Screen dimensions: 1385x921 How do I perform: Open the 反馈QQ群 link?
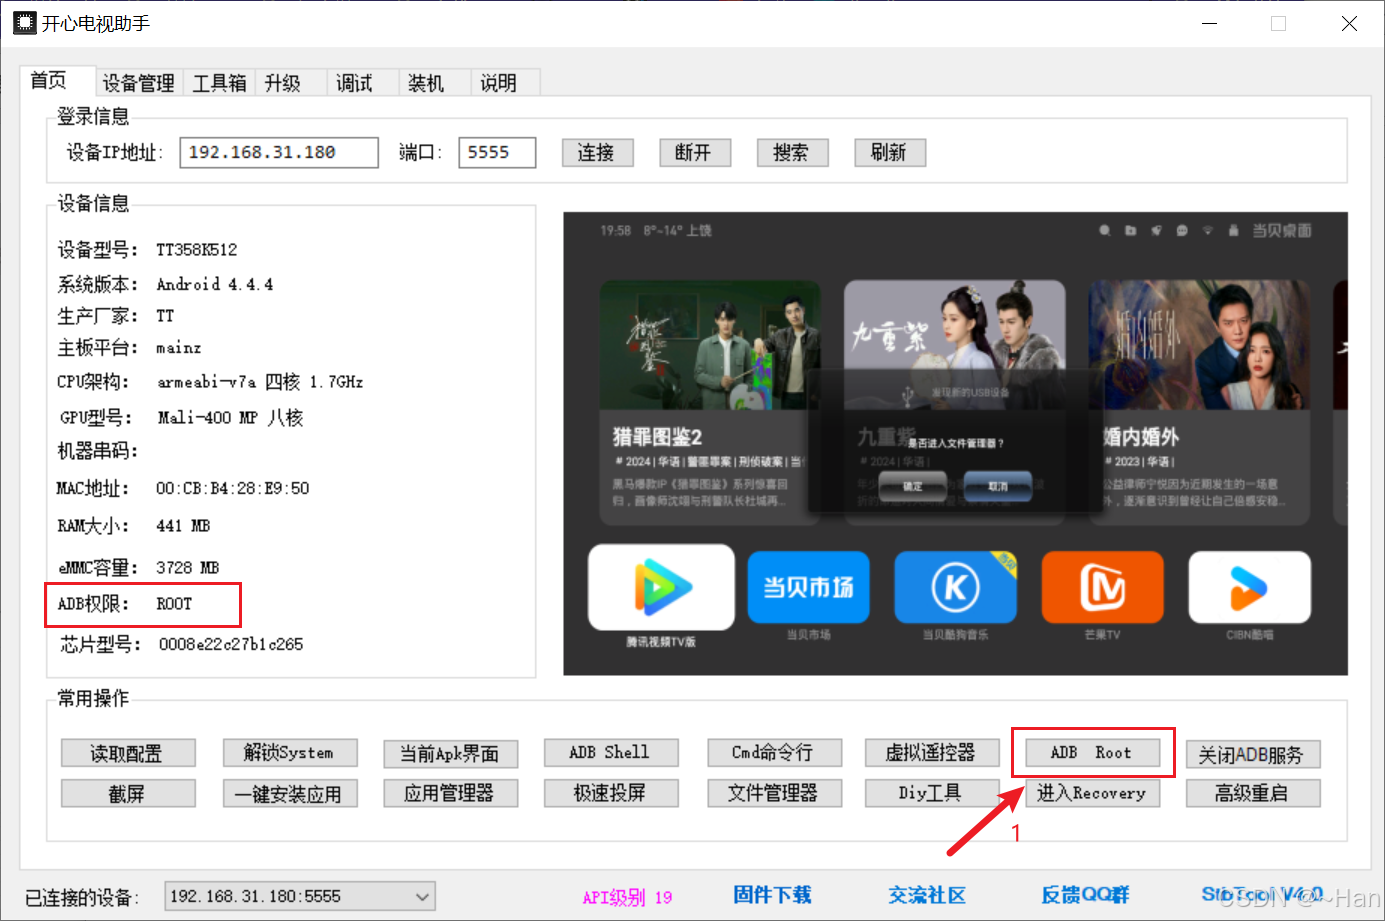point(1085,895)
